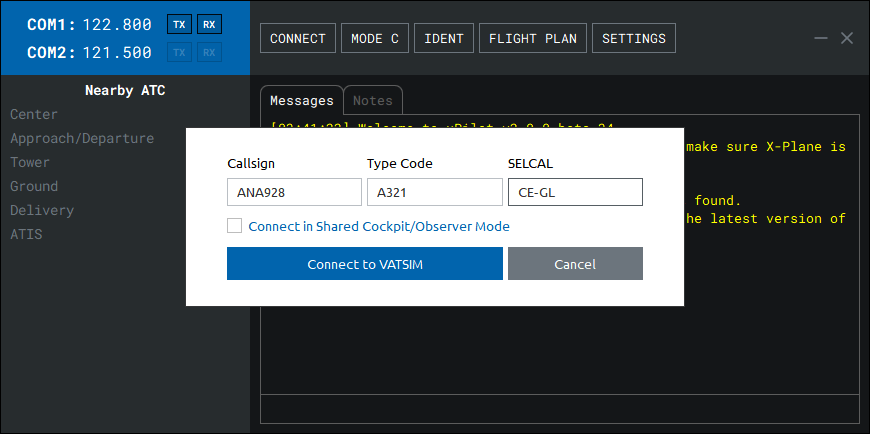Click the message command input line
The width and height of the screenshot is (870, 434).
[559, 409]
